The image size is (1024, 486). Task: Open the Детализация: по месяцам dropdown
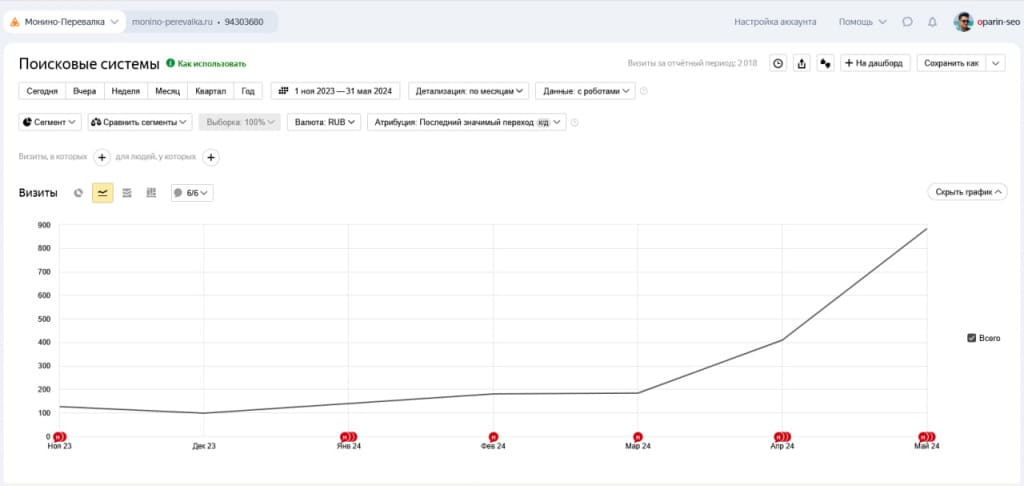[x=469, y=91]
